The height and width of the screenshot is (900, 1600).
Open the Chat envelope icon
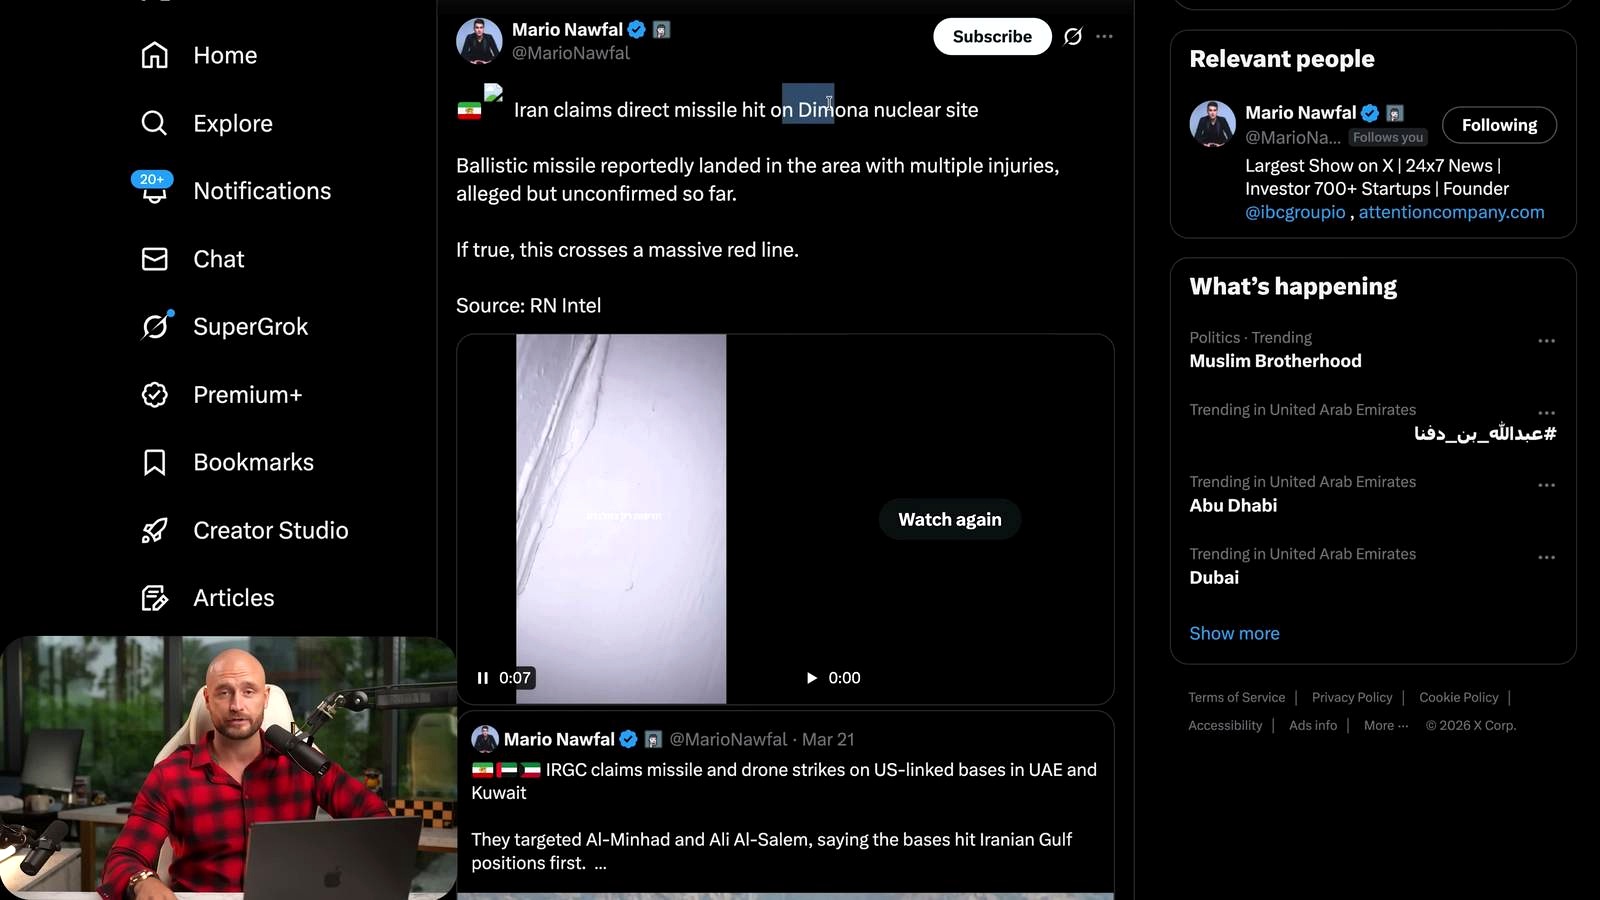pyautogui.click(x=154, y=259)
